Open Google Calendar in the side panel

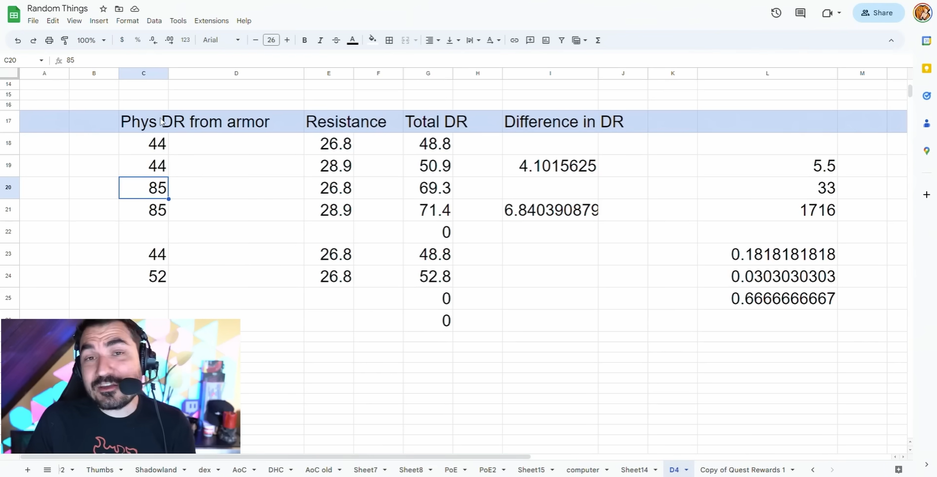coord(926,41)
